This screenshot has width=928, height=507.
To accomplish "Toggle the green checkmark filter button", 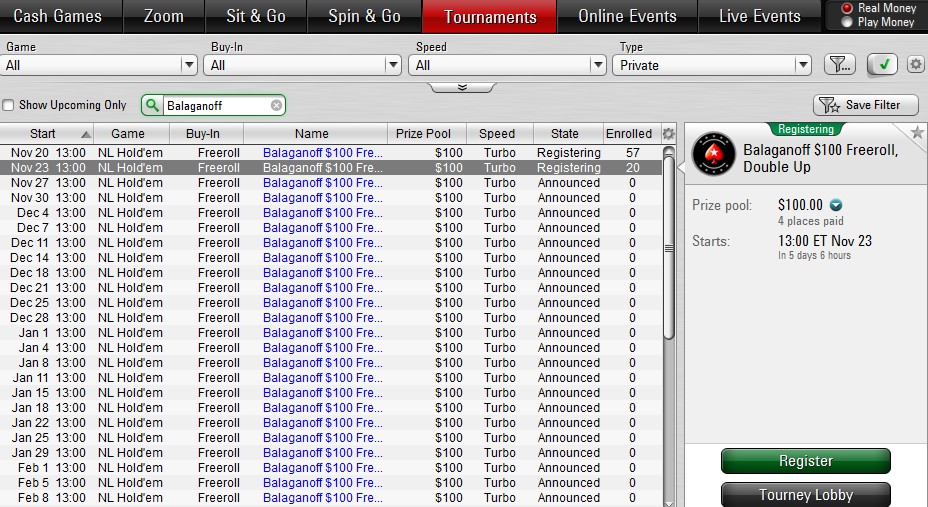I will [x=882, y=65].
